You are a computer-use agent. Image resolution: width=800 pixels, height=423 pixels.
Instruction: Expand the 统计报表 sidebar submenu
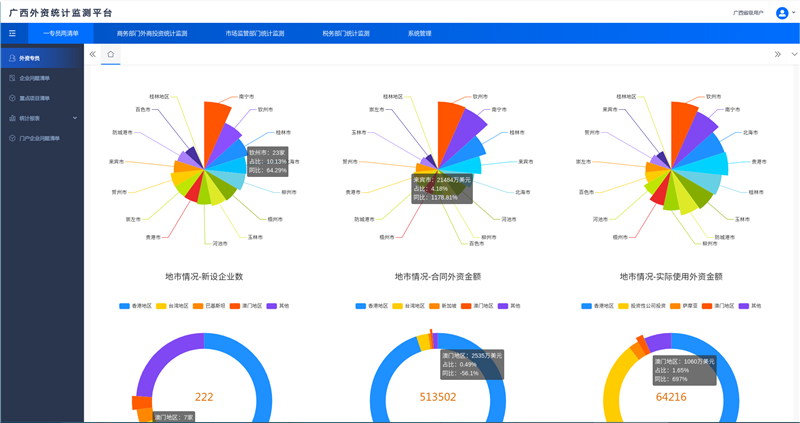(75, 118)
